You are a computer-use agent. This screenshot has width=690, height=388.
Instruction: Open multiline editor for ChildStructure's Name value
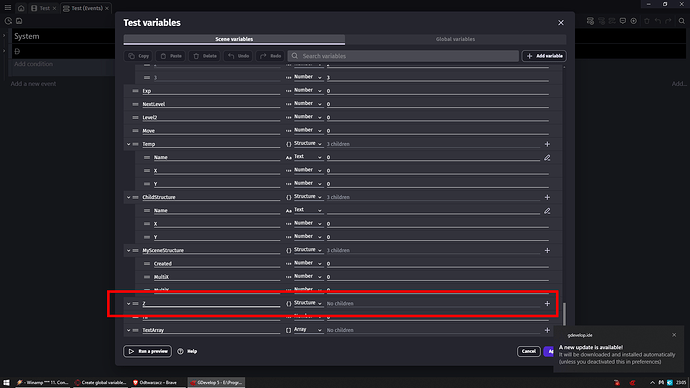click(x=547, y=211)
